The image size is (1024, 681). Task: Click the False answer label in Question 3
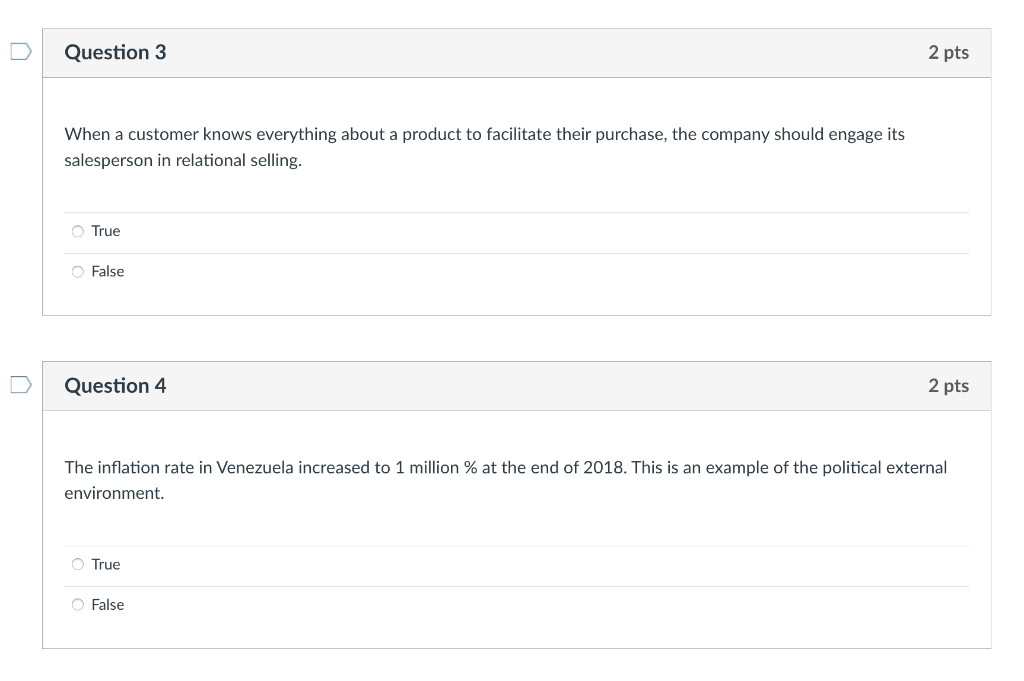point(108,271)
